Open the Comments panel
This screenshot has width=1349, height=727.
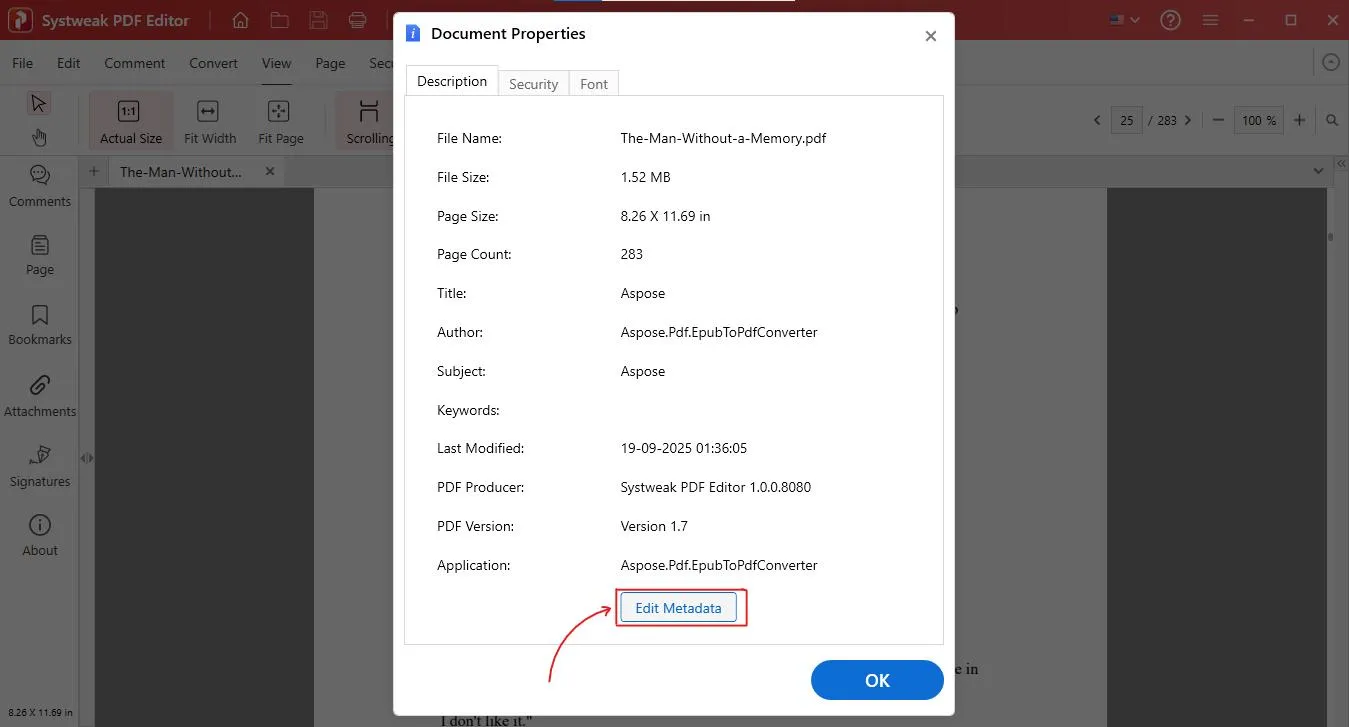pos(39,185)
